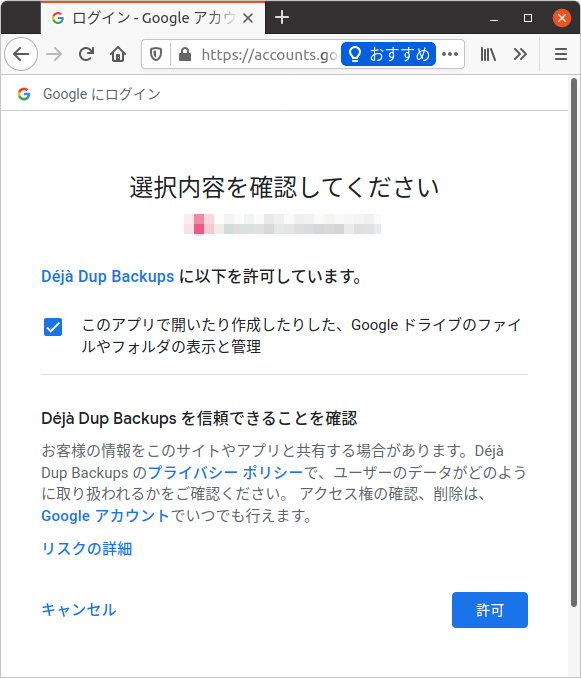Click the forward navigation arrow
Screen dimensions: 581x678
tap(54, 54)
